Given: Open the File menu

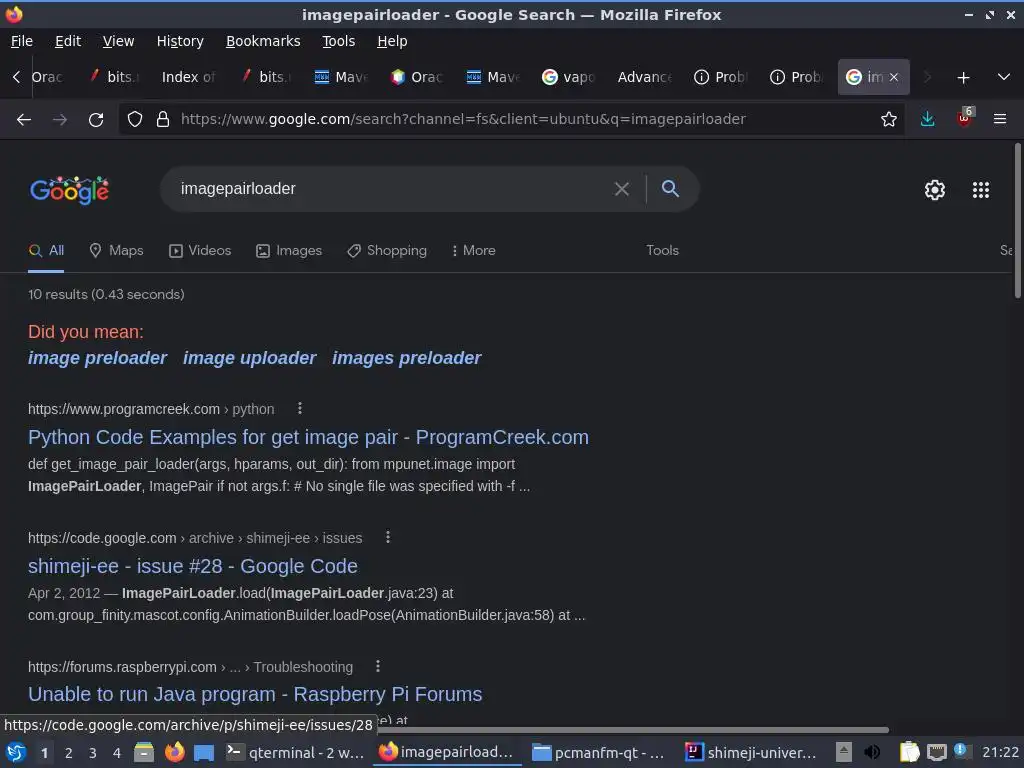Looking at the screenshot, I should point(22,41).
